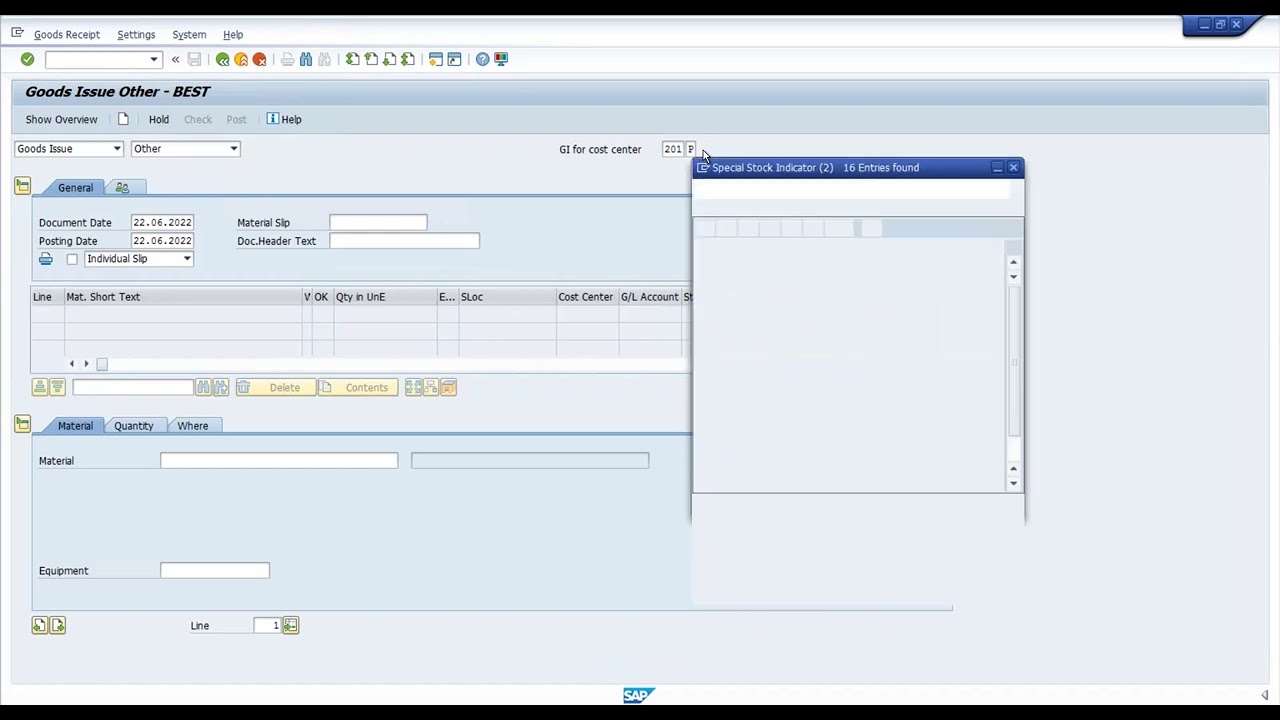
Task: Switch to the Quantity tab
Action: point(133,426)
